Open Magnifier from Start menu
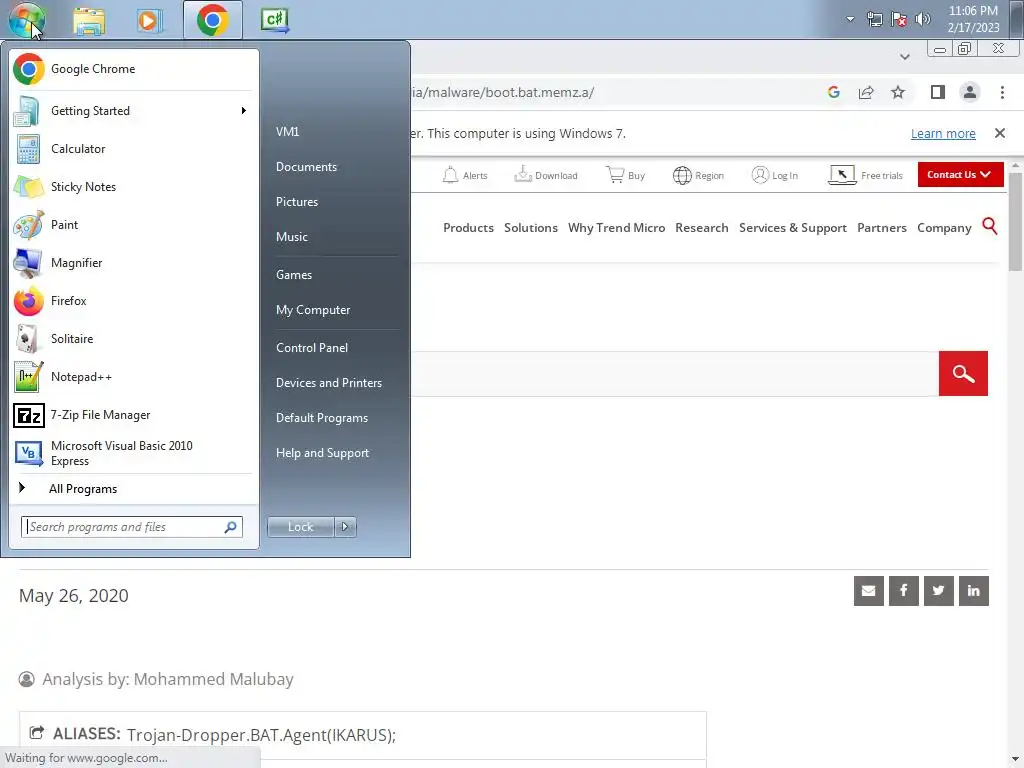Viewport: 1024px width, 768px height. 132,263
